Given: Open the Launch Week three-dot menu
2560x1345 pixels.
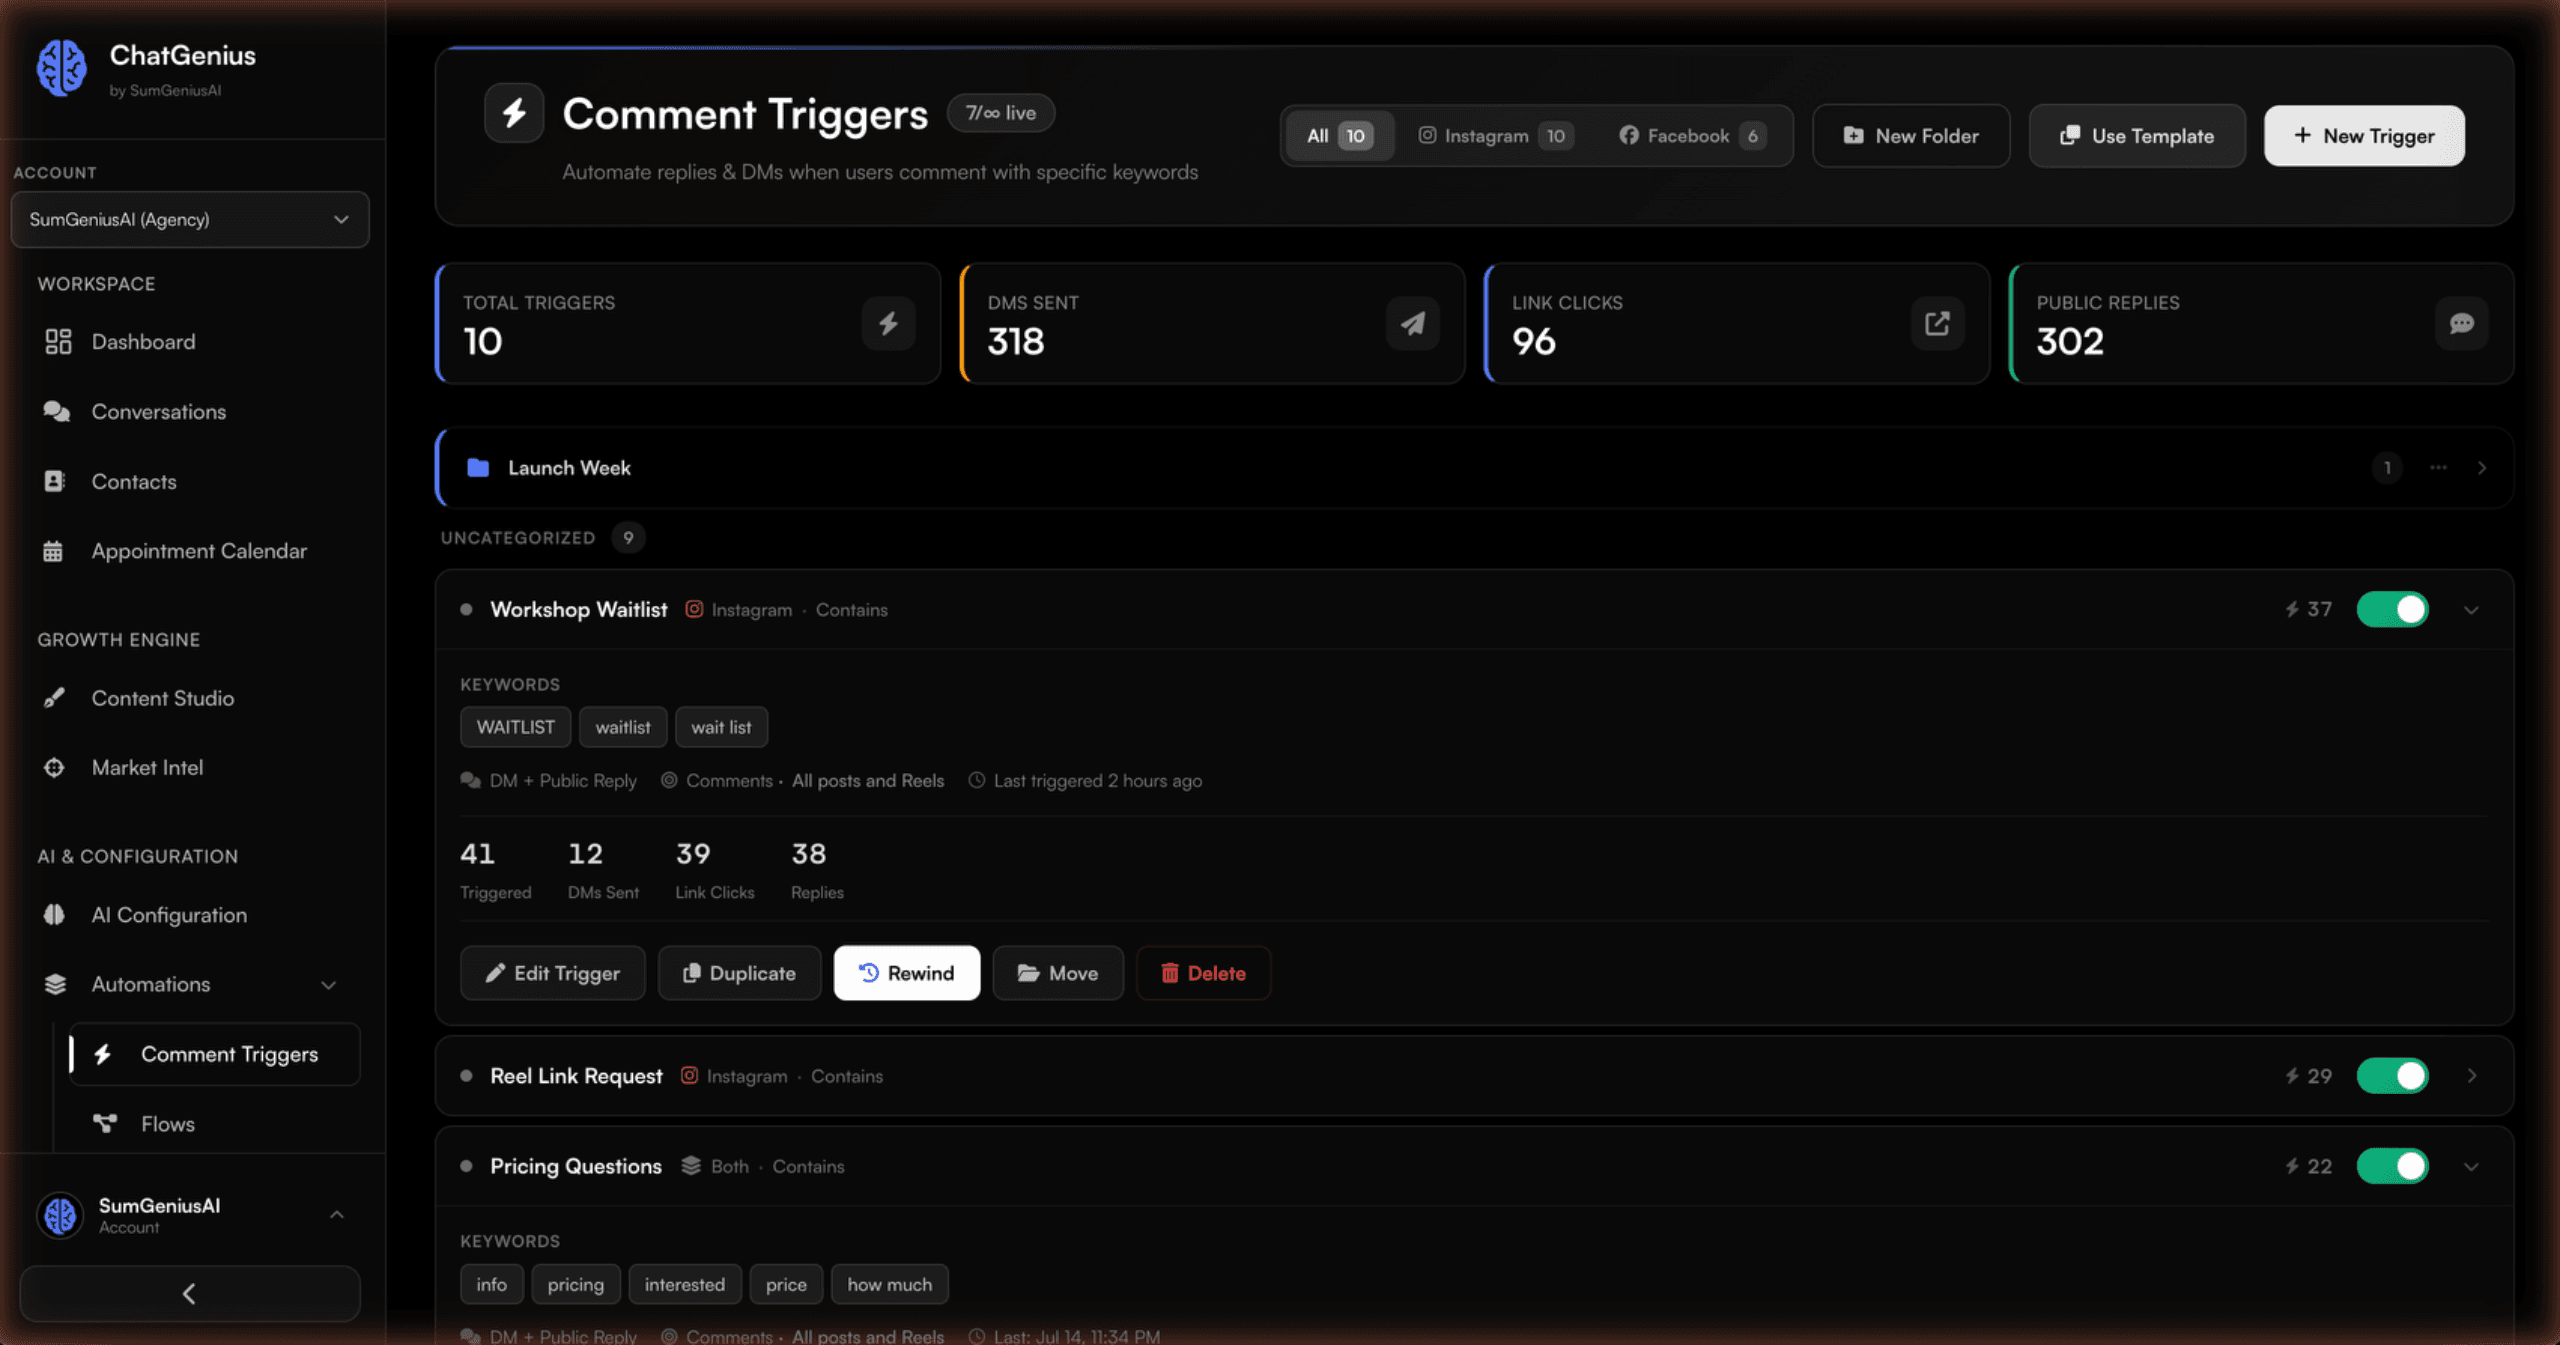Looking at the screenshot, I should pos(2438,467).
